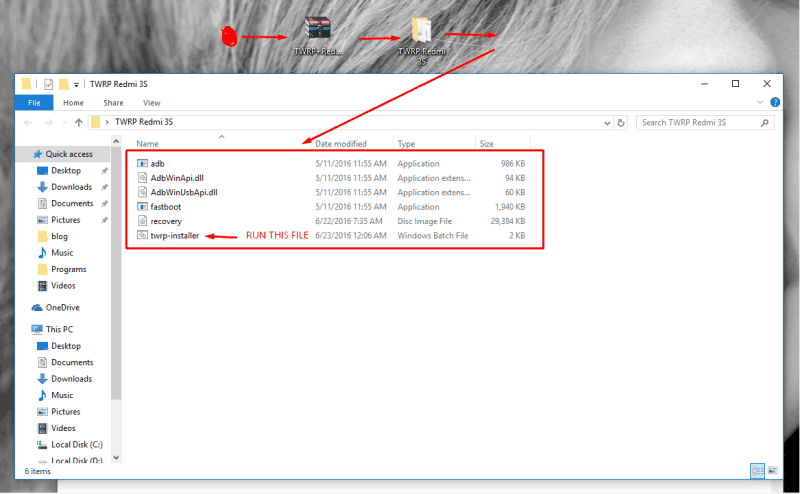Sort by Name column header
The width and height of the screenshot is (800, 494).
(x=147, y=144)
